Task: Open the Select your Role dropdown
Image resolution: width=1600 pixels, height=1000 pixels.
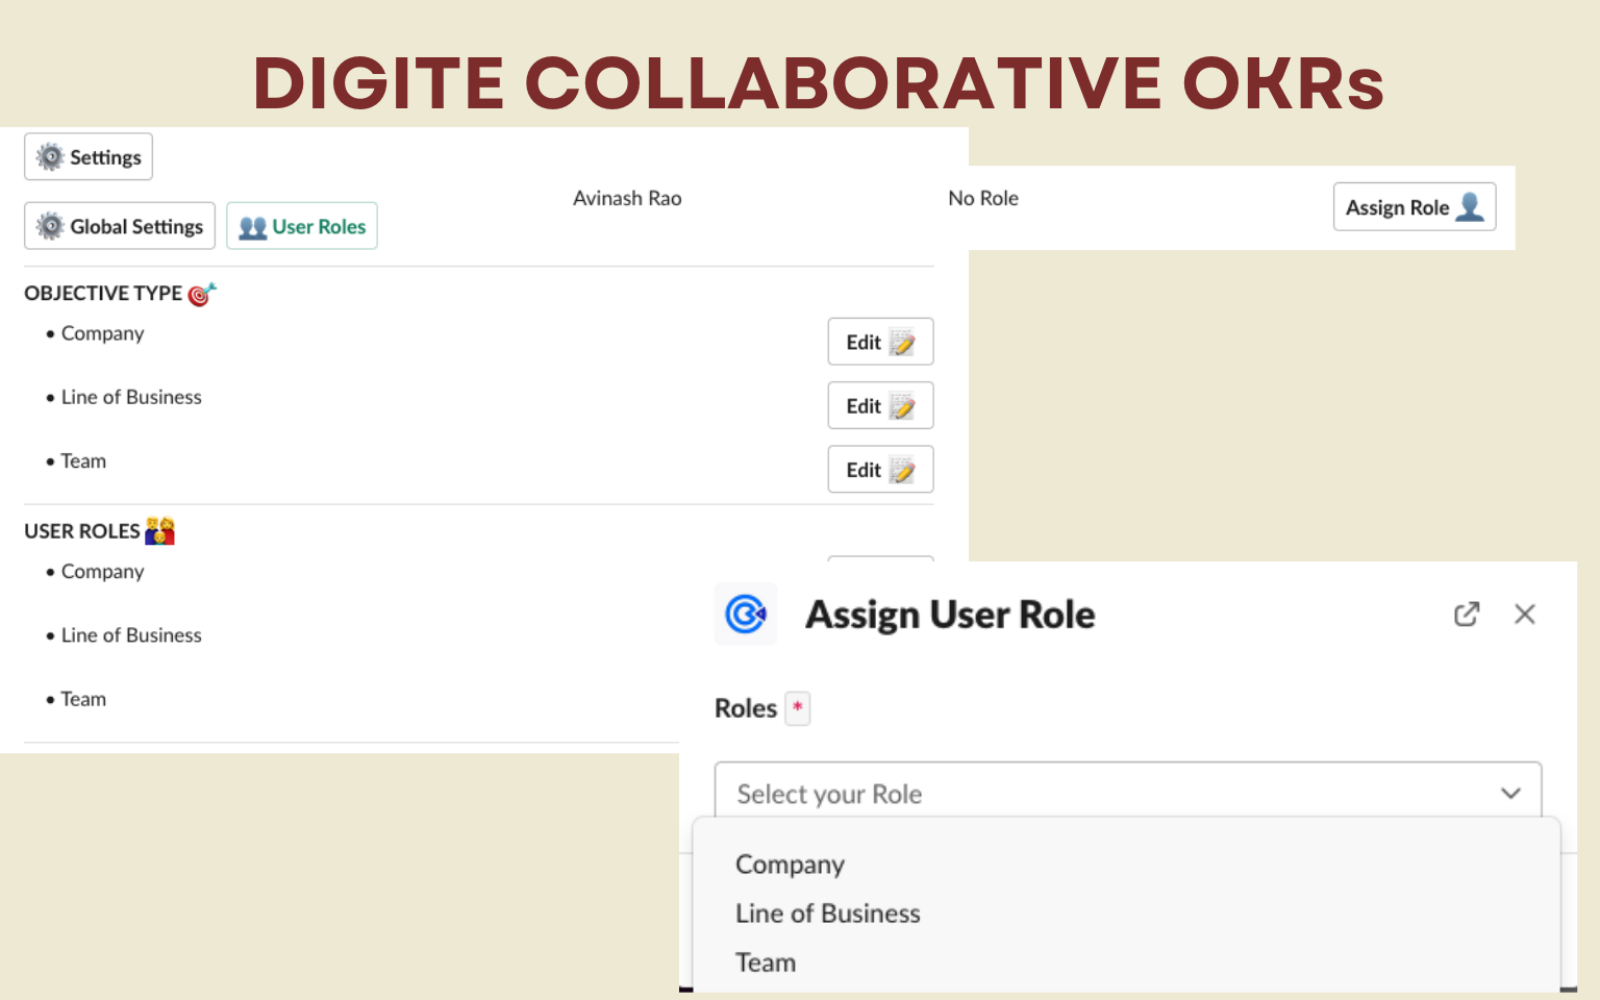Action: point(1128,793)
